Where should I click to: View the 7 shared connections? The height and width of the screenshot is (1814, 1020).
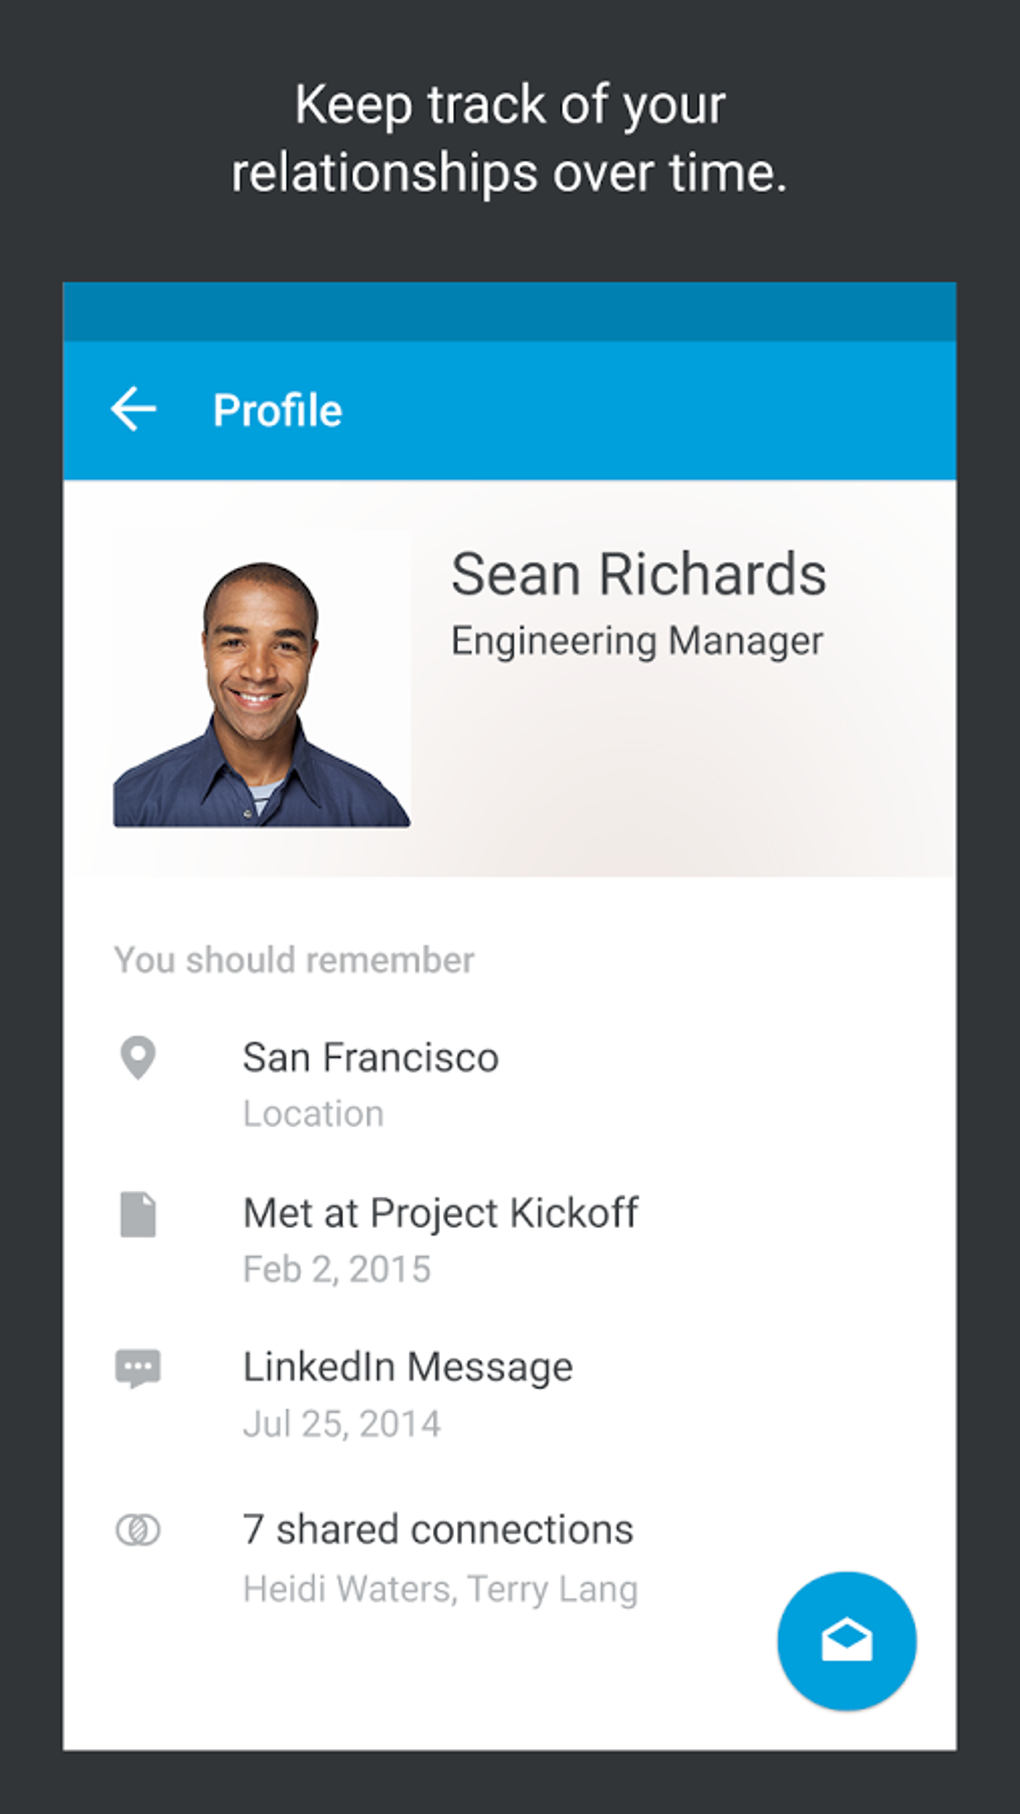pos(438,1530)
